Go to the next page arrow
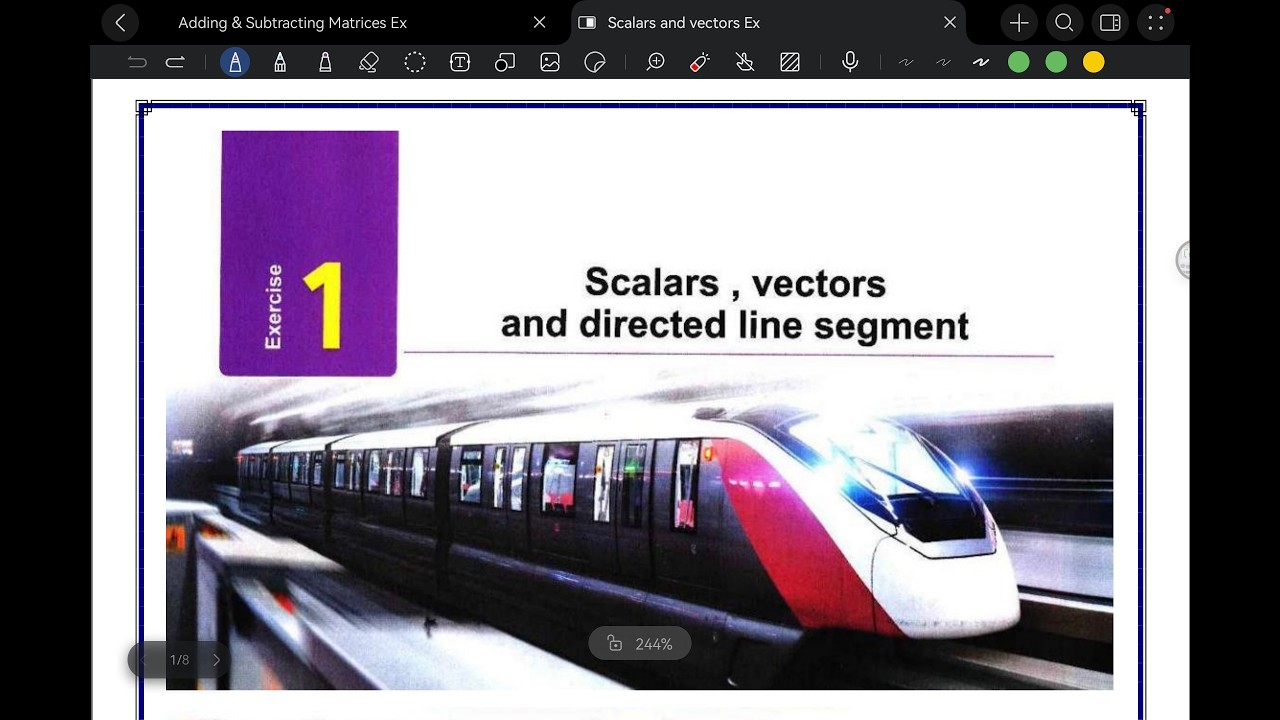This screenshot has height=720, width=1280. 216,660
